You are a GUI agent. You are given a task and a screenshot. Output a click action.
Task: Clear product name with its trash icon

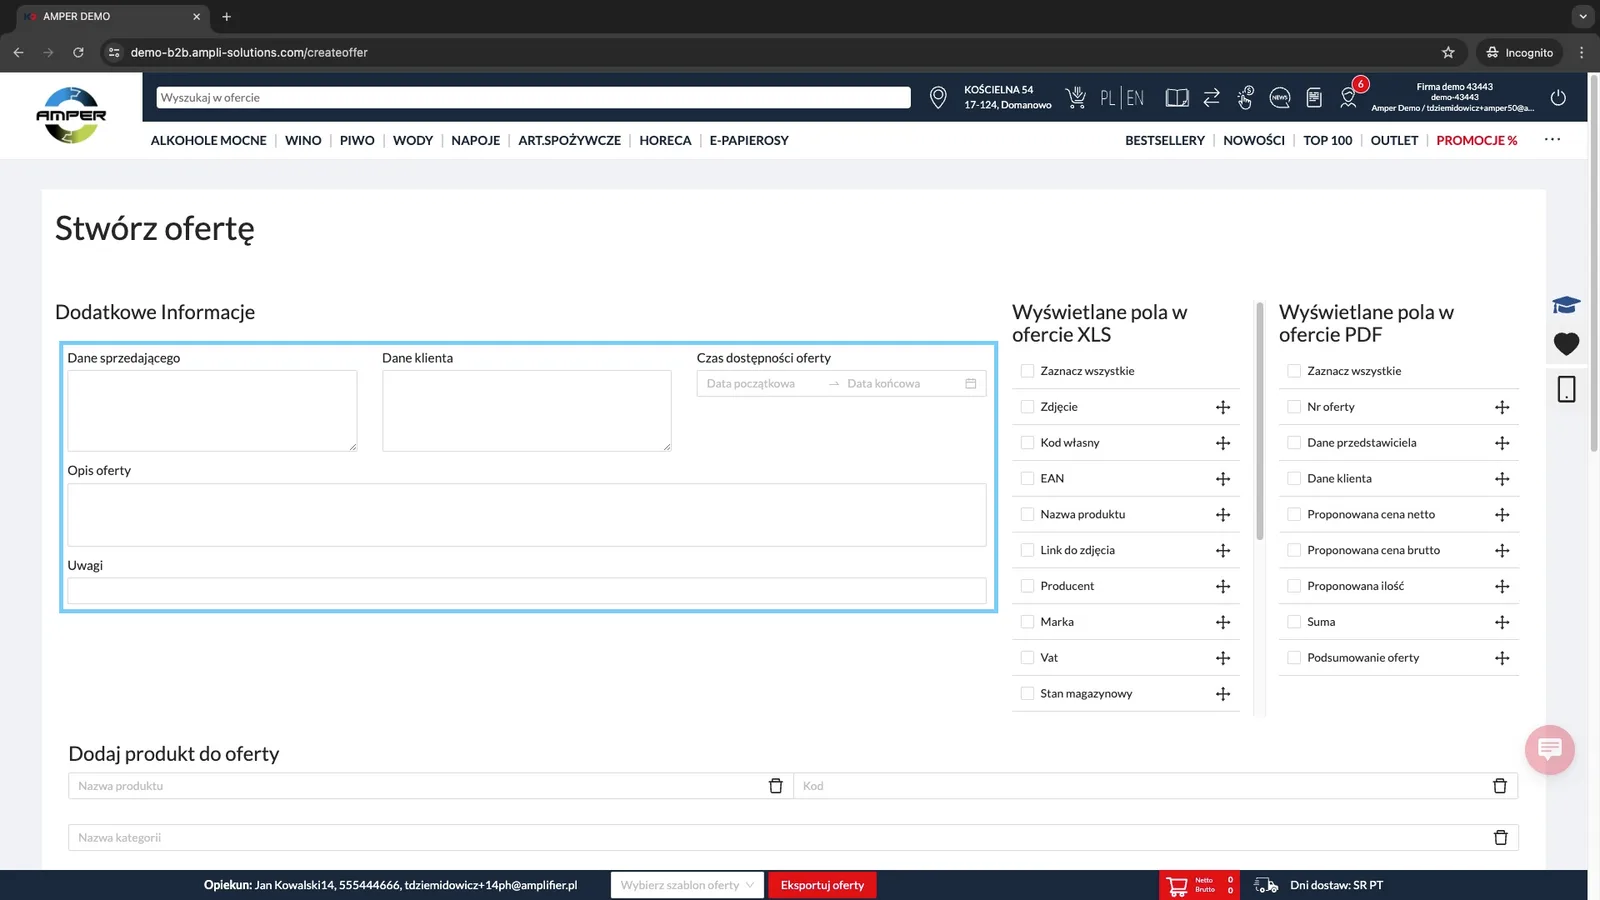point(775,786)
